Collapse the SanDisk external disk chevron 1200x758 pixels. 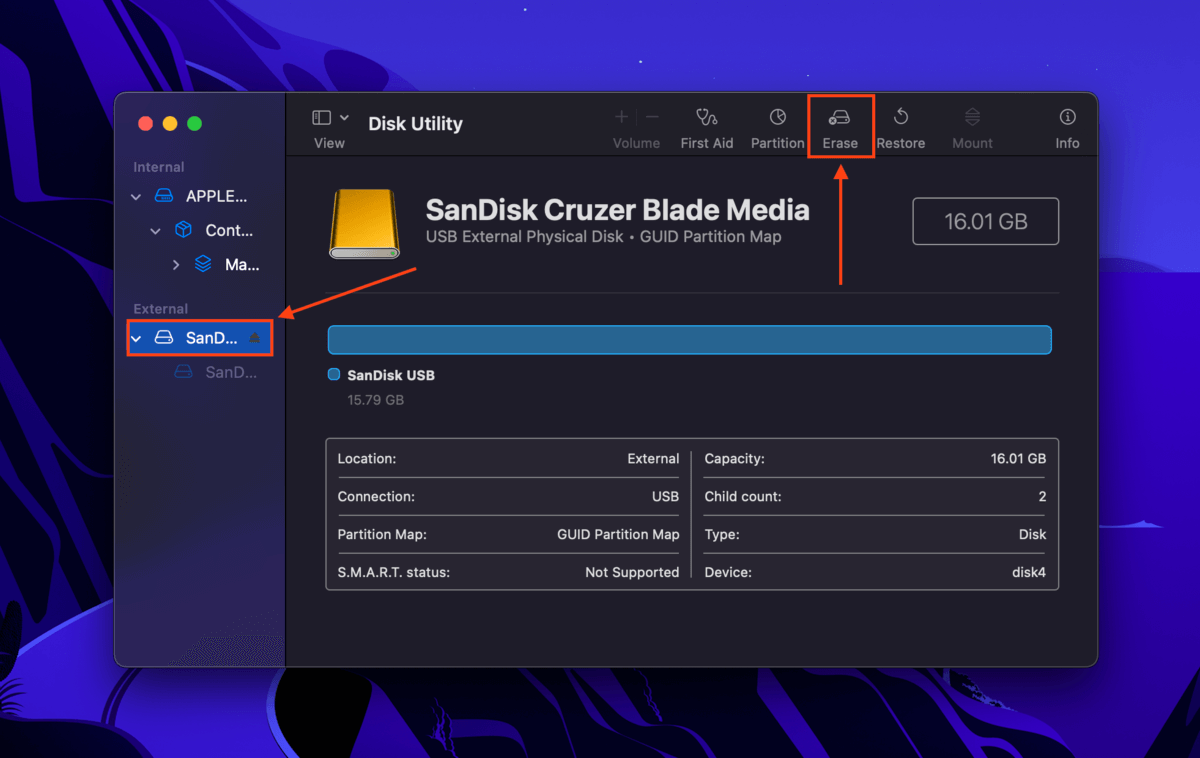137,339
